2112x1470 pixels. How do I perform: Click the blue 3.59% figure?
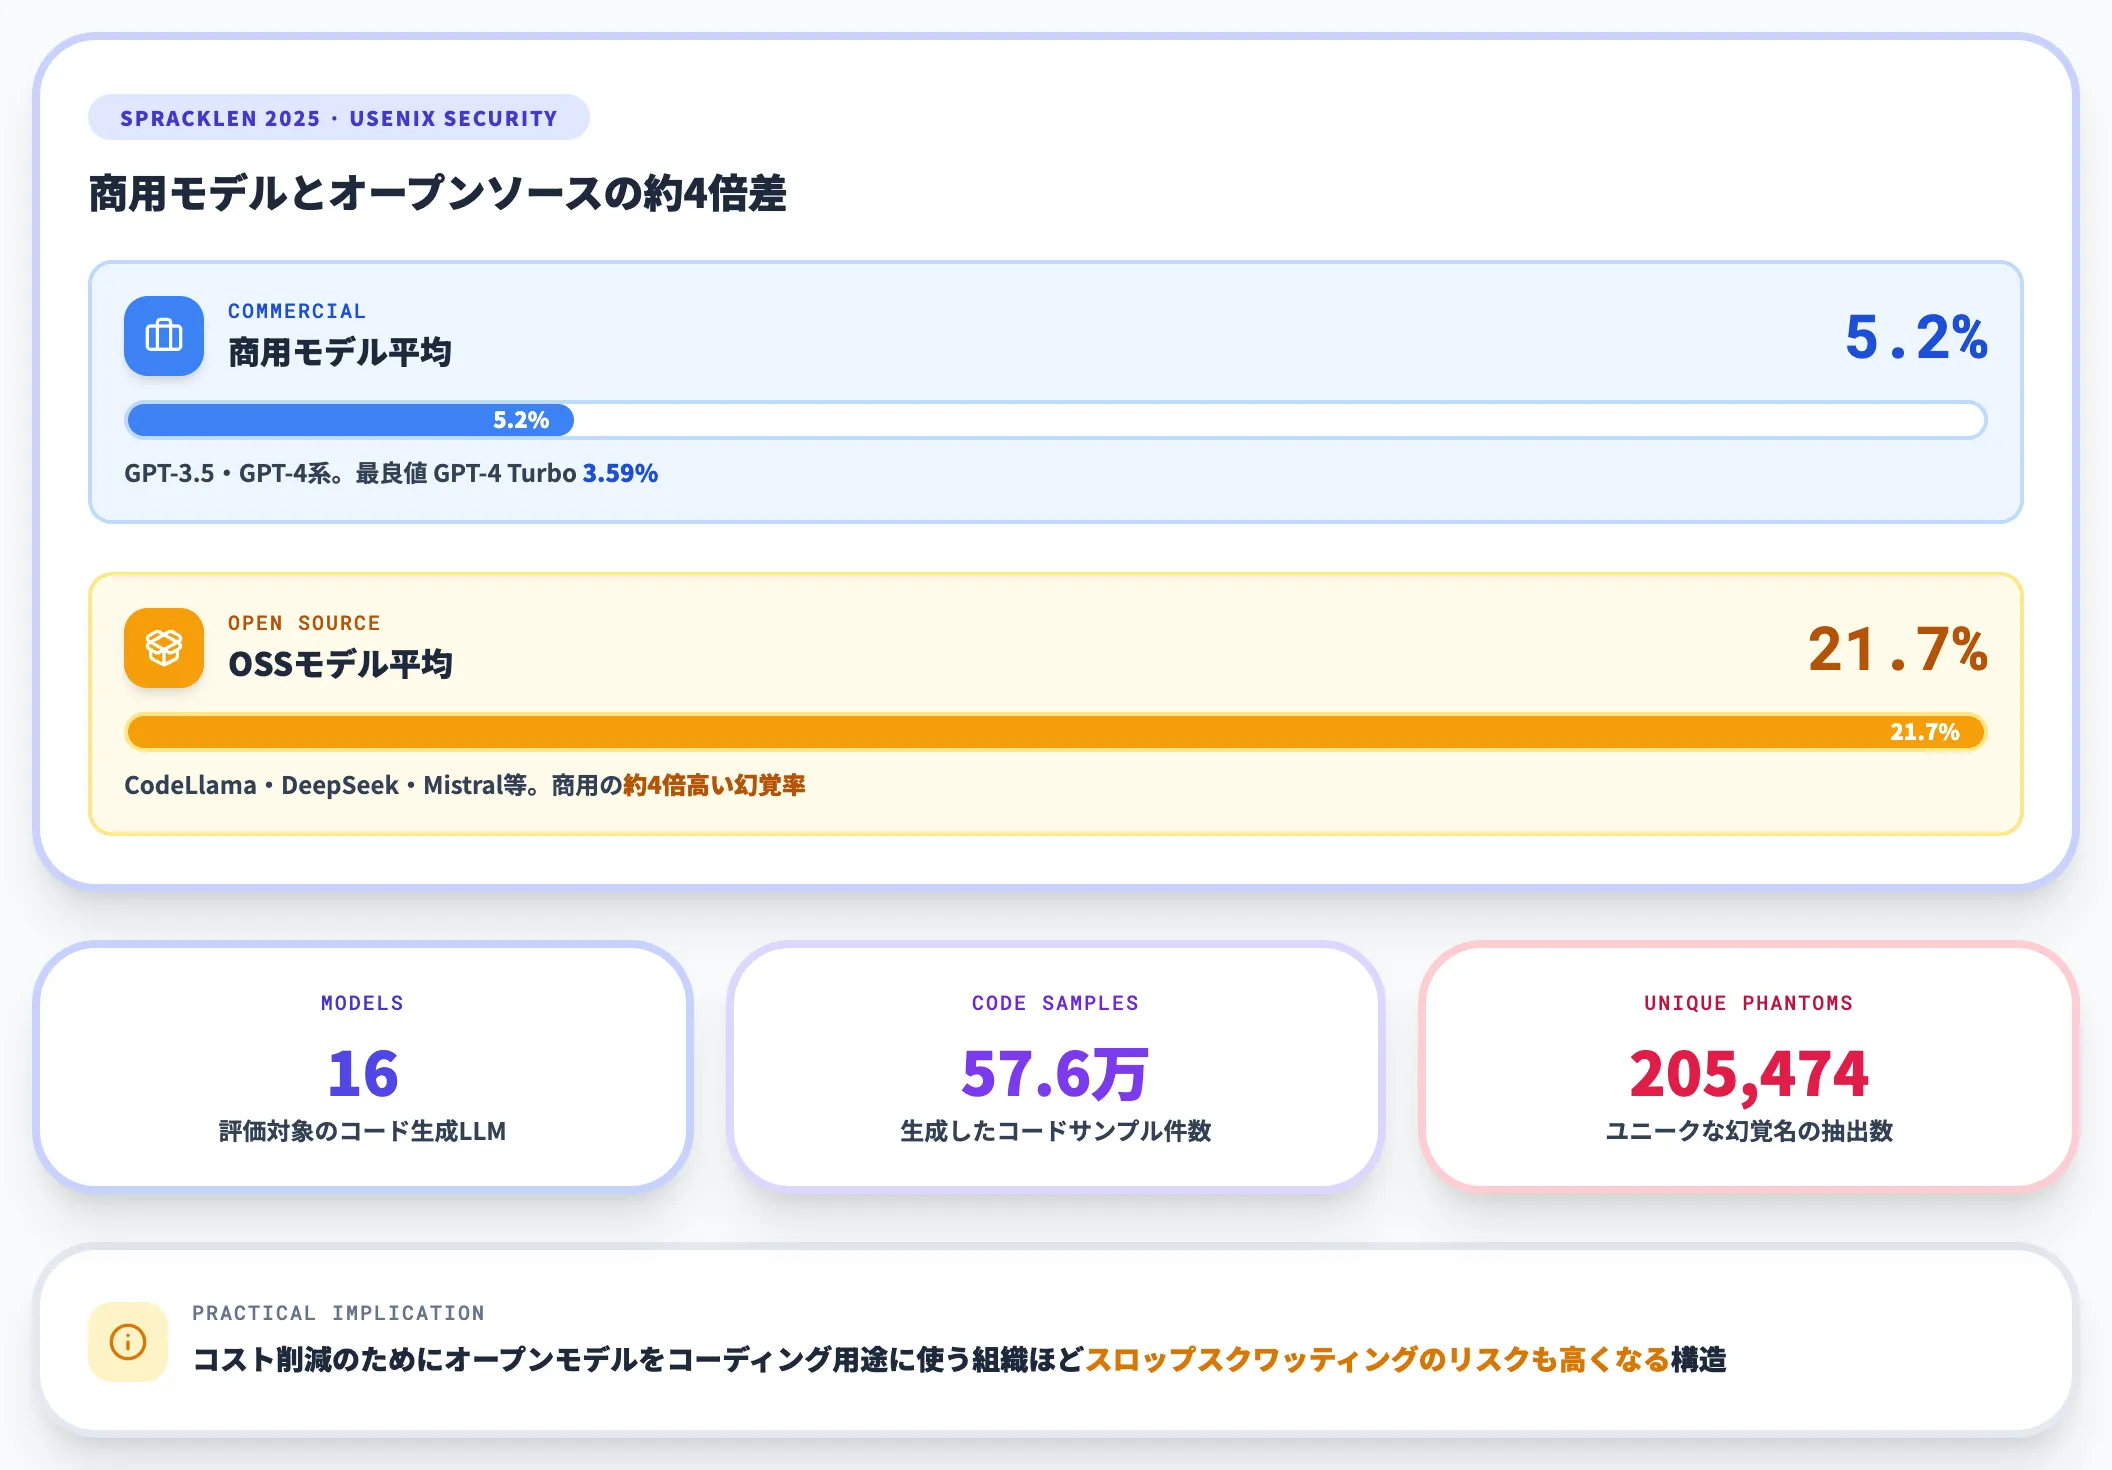(x=620, y=473)
